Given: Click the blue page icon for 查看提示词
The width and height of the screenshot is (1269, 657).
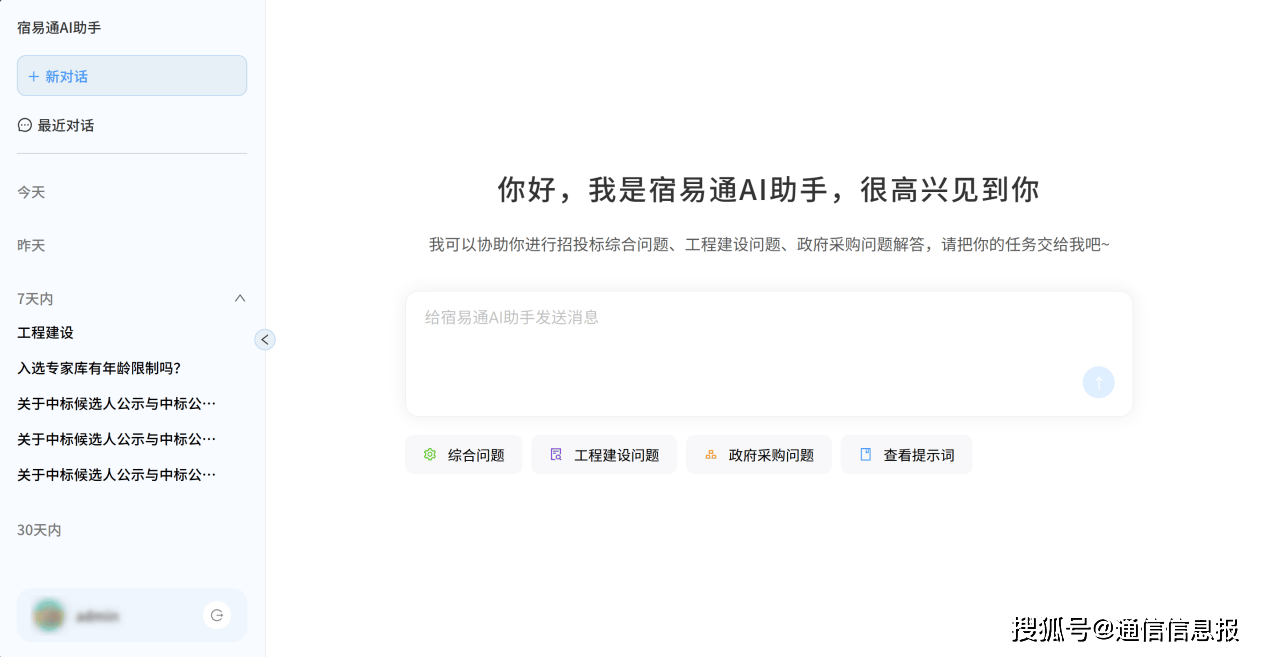Looking at the screenshot, I should (866, 454).
